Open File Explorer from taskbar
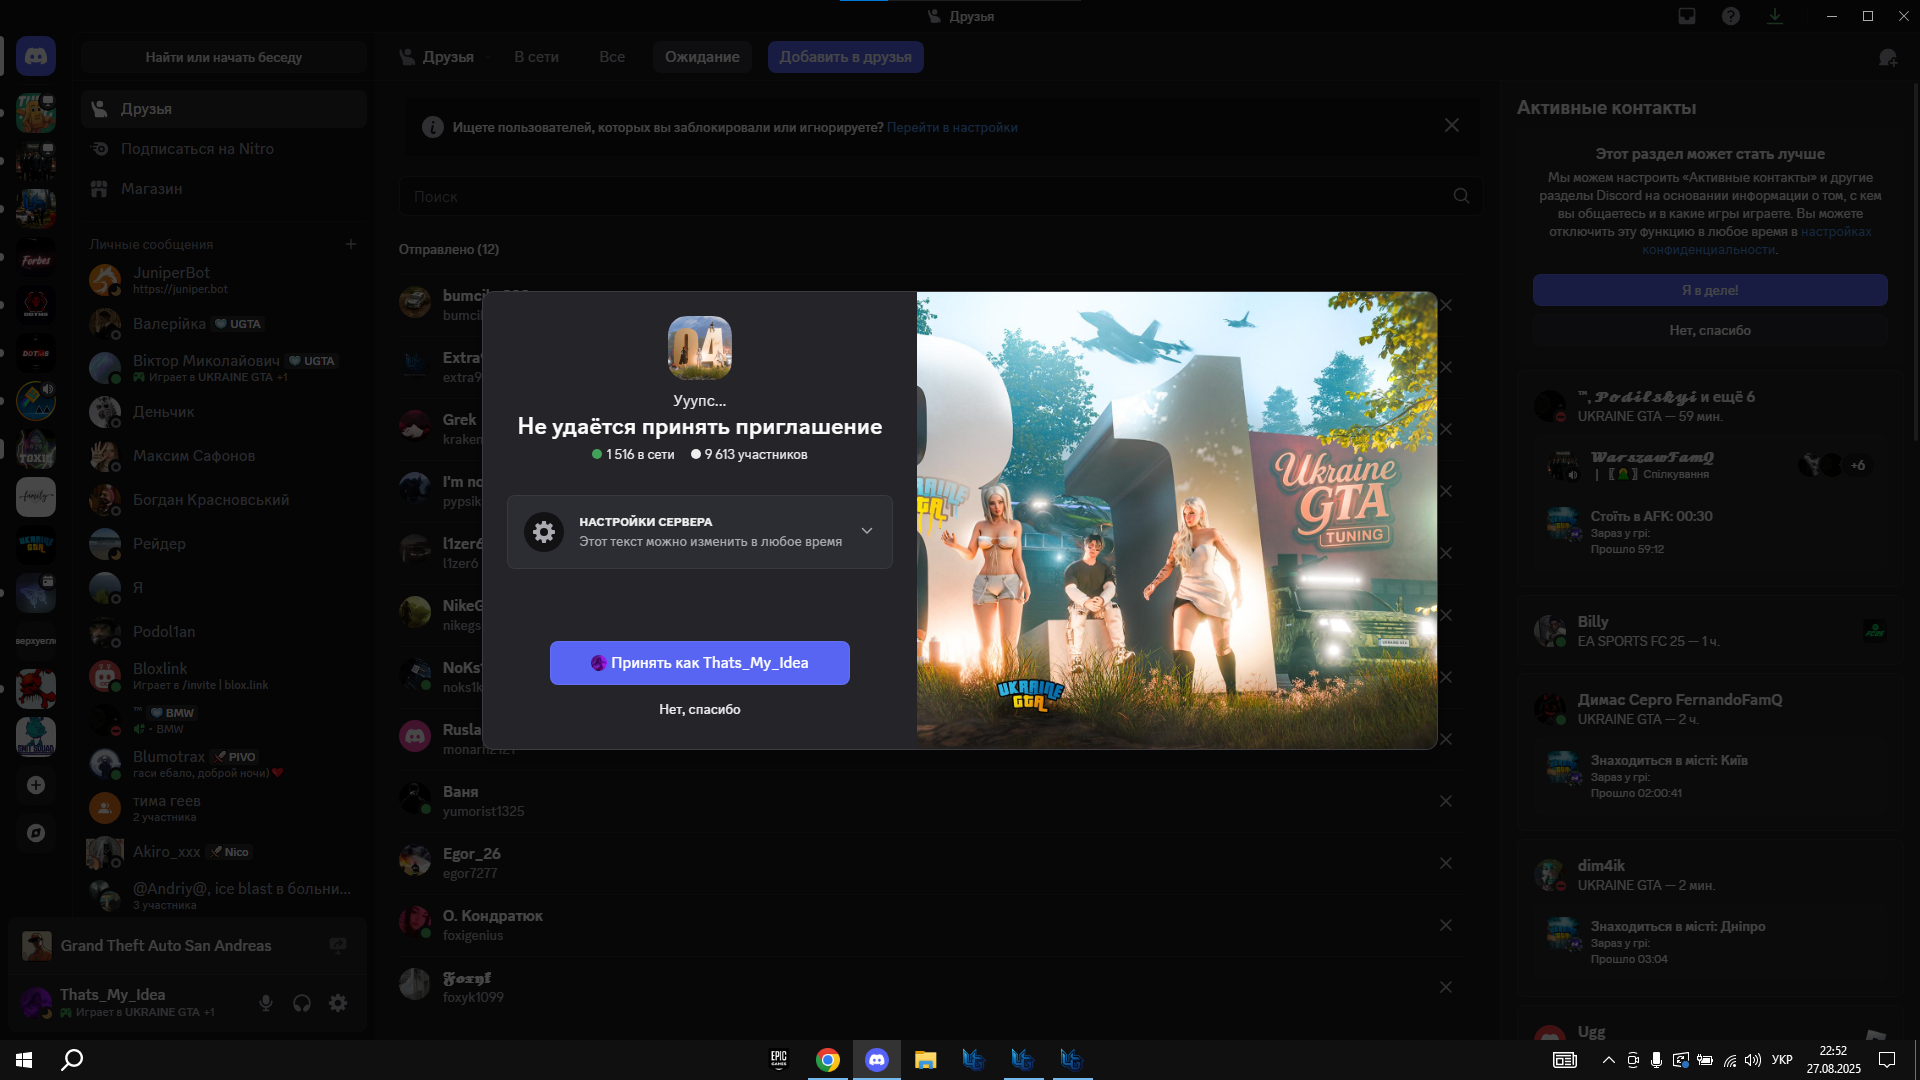This screenshot has height=1080, width=1920. click(925, 1060)
